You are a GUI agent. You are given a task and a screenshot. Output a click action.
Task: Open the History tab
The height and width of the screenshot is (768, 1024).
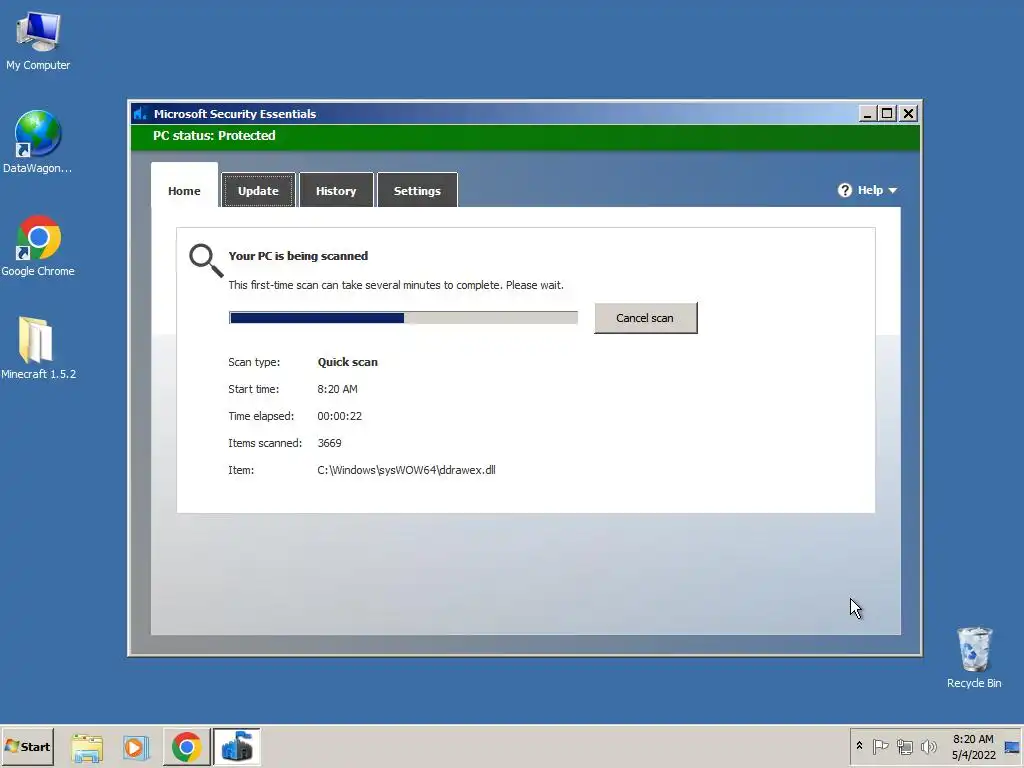336,191
